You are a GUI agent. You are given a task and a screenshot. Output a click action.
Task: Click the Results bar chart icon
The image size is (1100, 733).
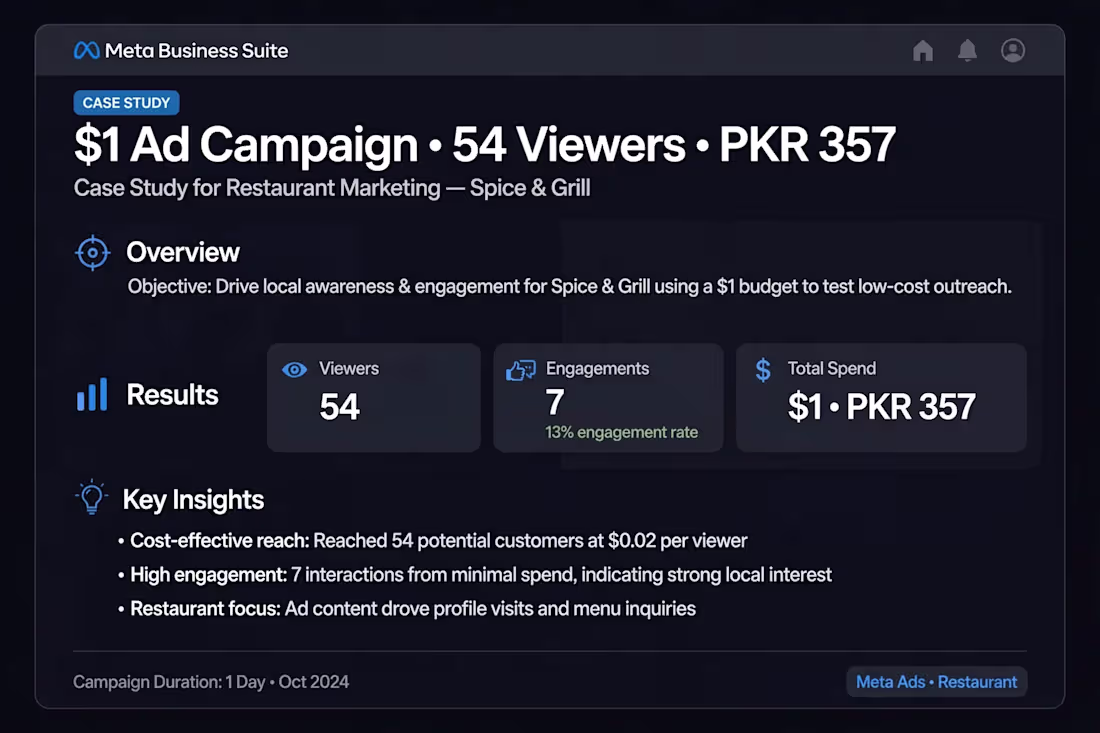click(92, 394)
